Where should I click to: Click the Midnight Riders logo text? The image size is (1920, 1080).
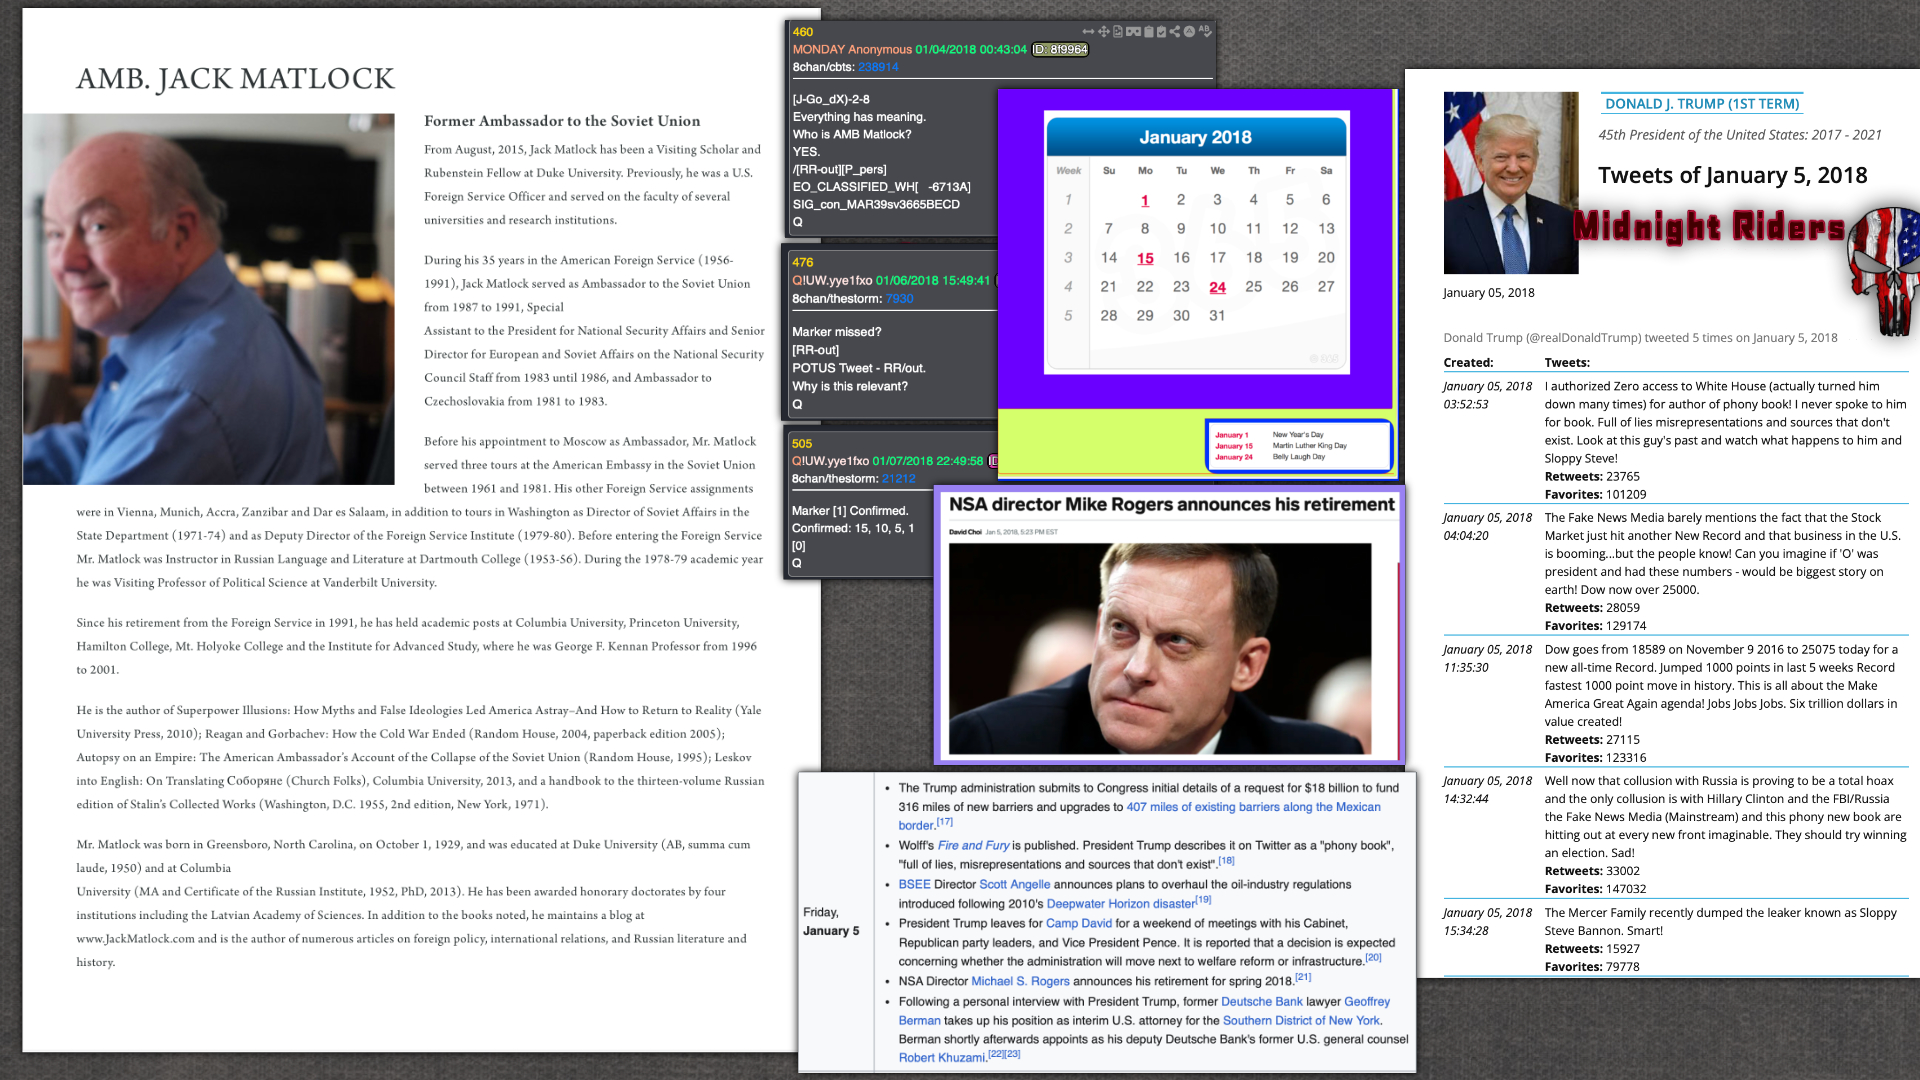1708,226
